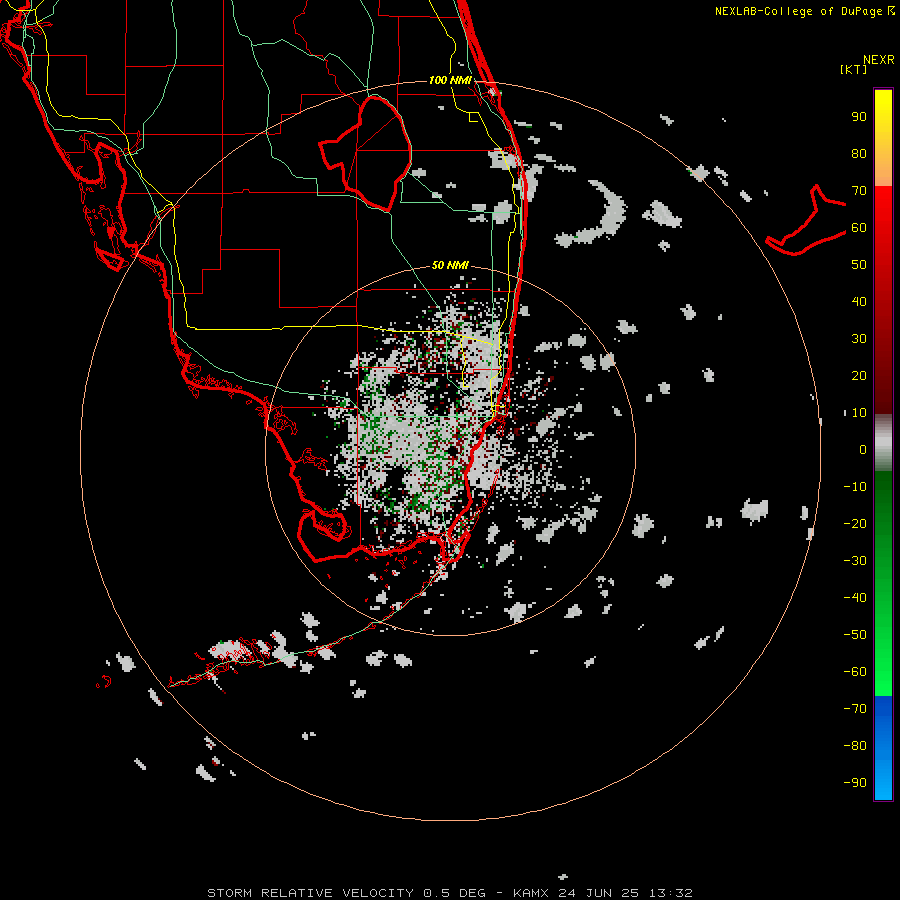This screenshot has width=900, height=900.
Task: Click the 0 value on the velocity scale
Action: 863,449
